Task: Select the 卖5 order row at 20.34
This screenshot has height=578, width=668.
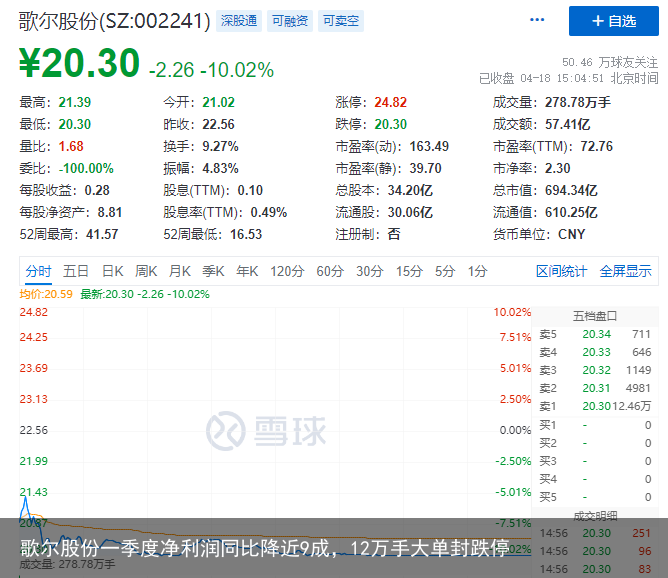Action: point(595,334)
